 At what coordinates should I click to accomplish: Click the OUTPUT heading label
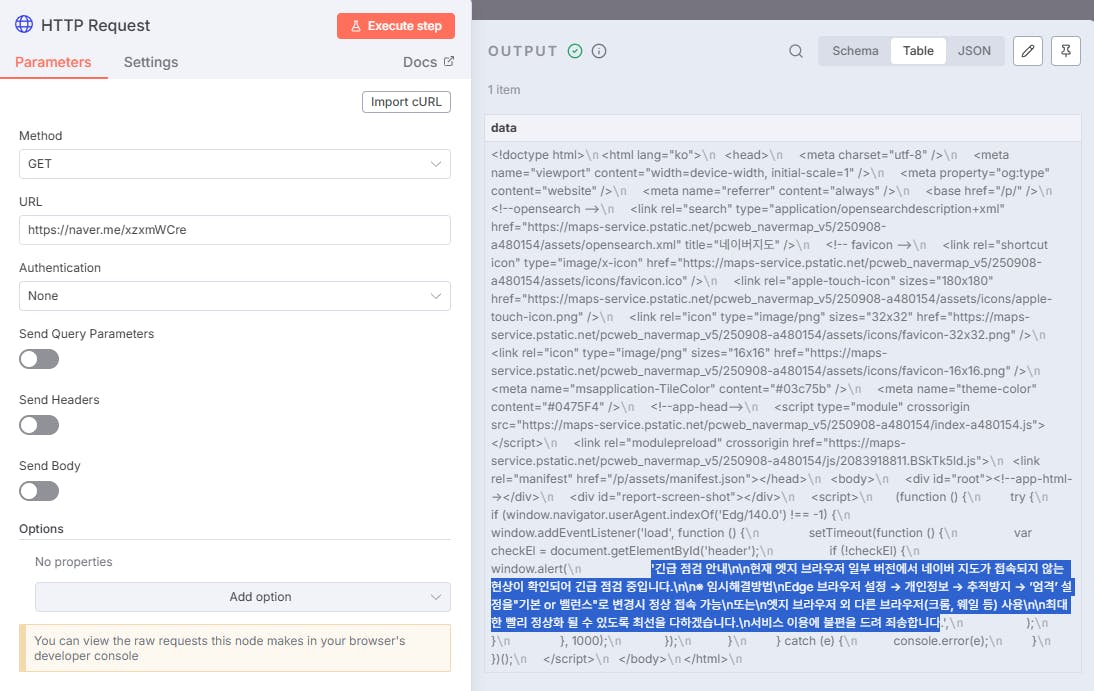pyautogui.click(x=523, y=51)
